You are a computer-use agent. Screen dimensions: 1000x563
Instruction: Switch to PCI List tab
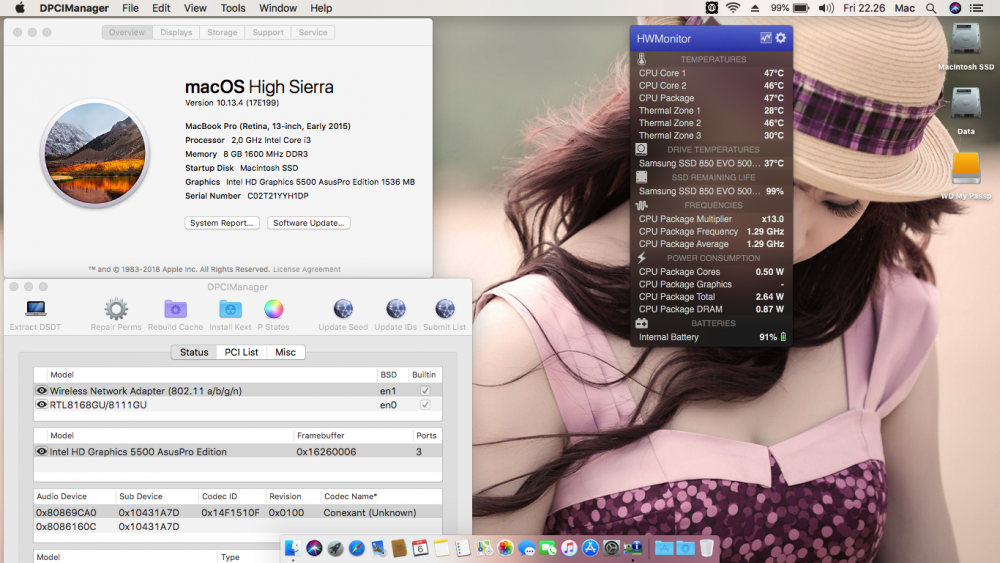(x=241, y=352)
